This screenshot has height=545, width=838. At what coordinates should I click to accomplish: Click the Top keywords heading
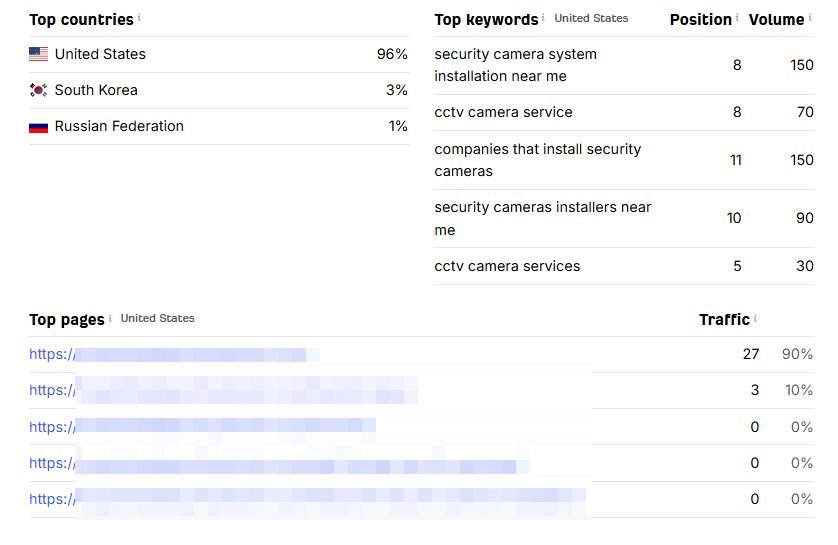click(486, 20)
